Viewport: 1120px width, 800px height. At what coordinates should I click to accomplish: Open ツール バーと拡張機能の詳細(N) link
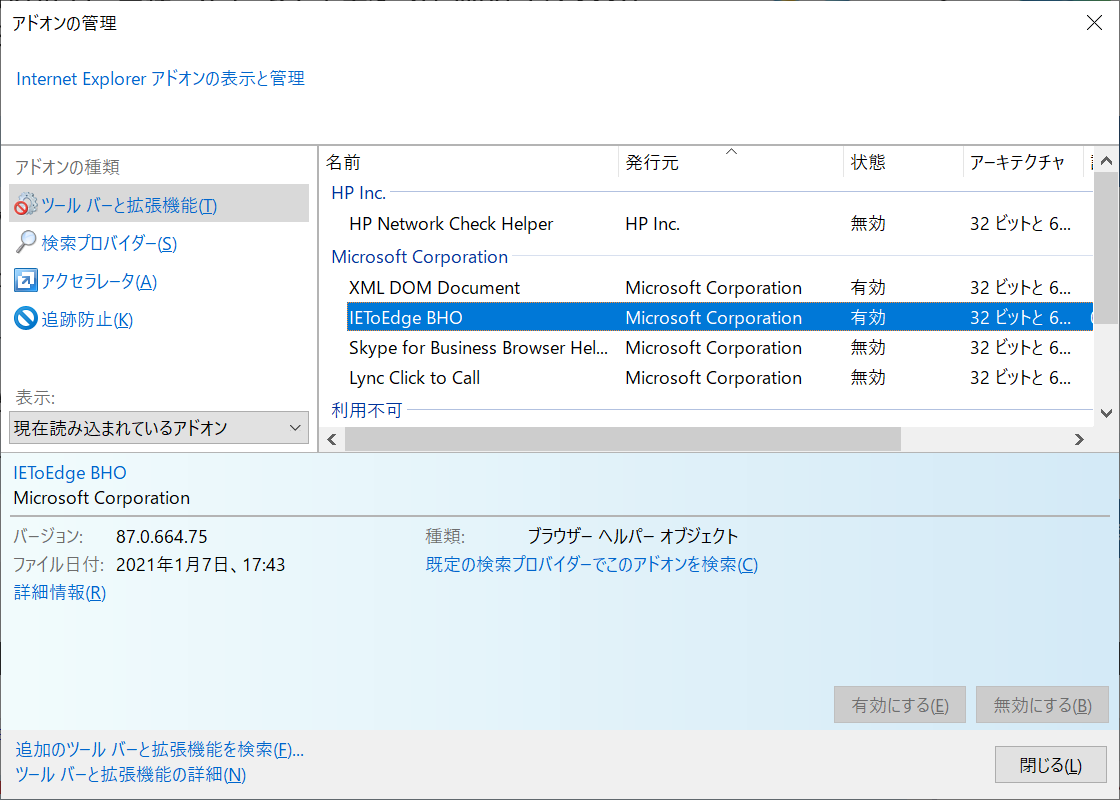click(x=131, y=774)
